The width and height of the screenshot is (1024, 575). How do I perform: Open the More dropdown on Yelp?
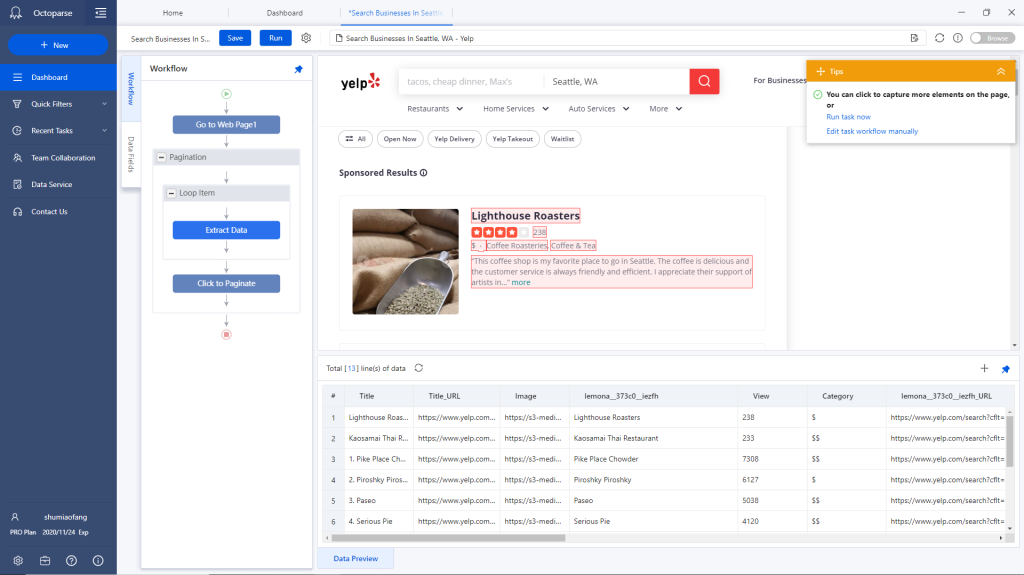(665, 109)
